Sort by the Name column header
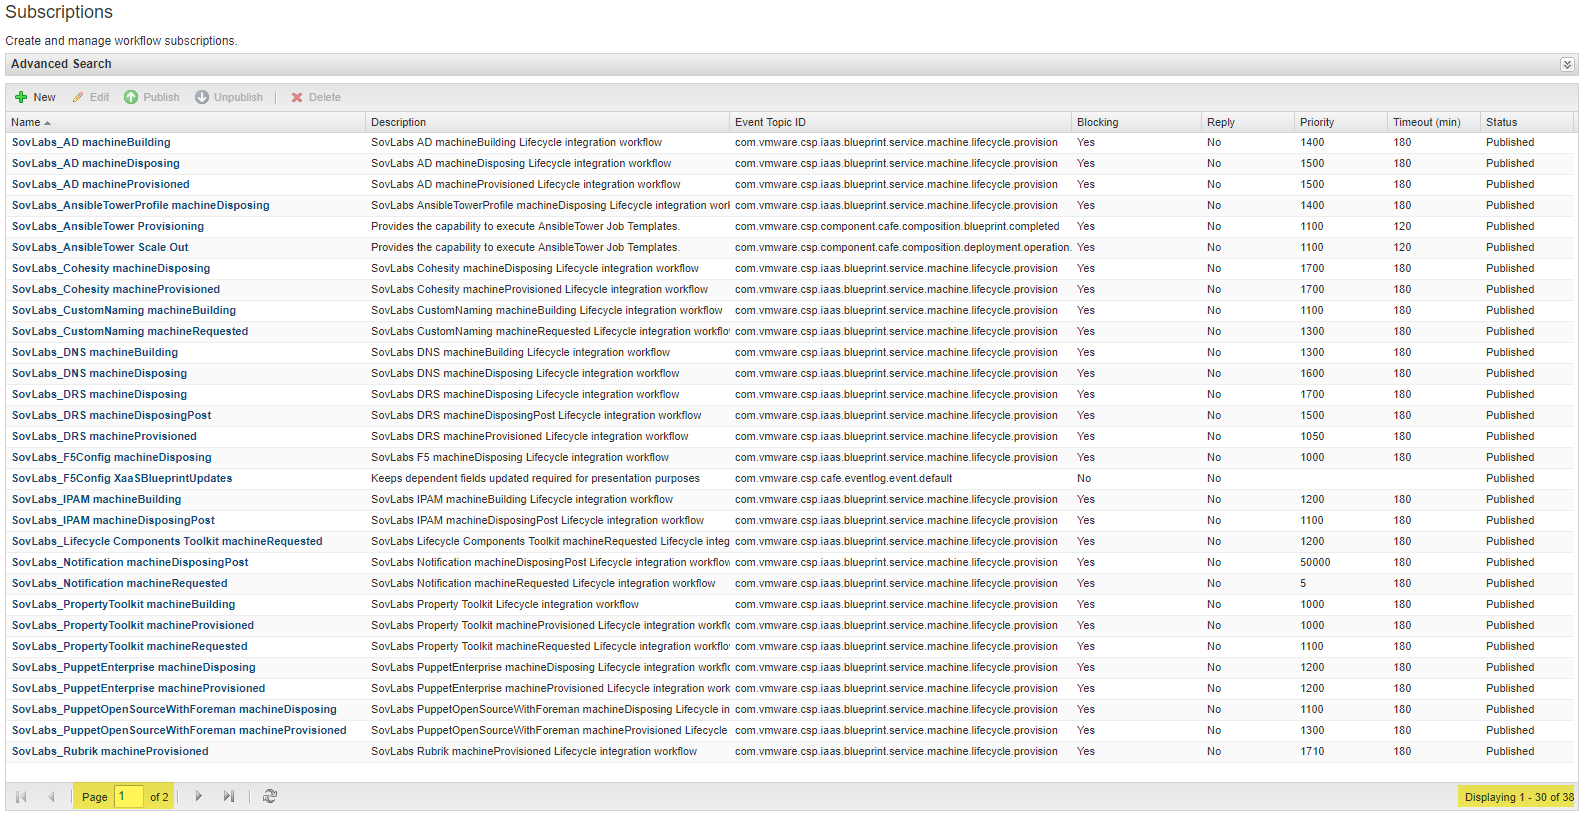Screen dimensions: 1582x814 click(x=26, y=122)
